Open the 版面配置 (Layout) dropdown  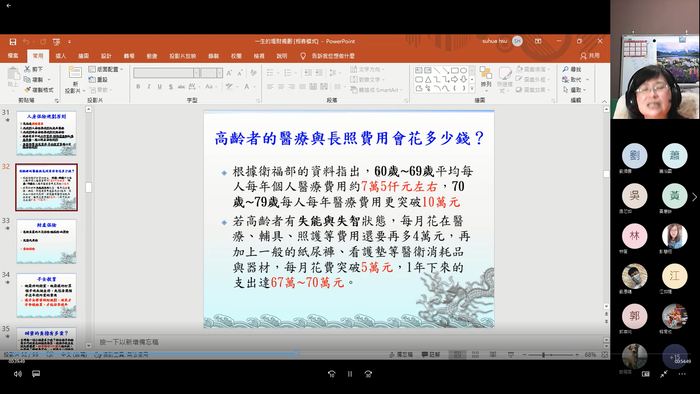(x=106, y=69)
